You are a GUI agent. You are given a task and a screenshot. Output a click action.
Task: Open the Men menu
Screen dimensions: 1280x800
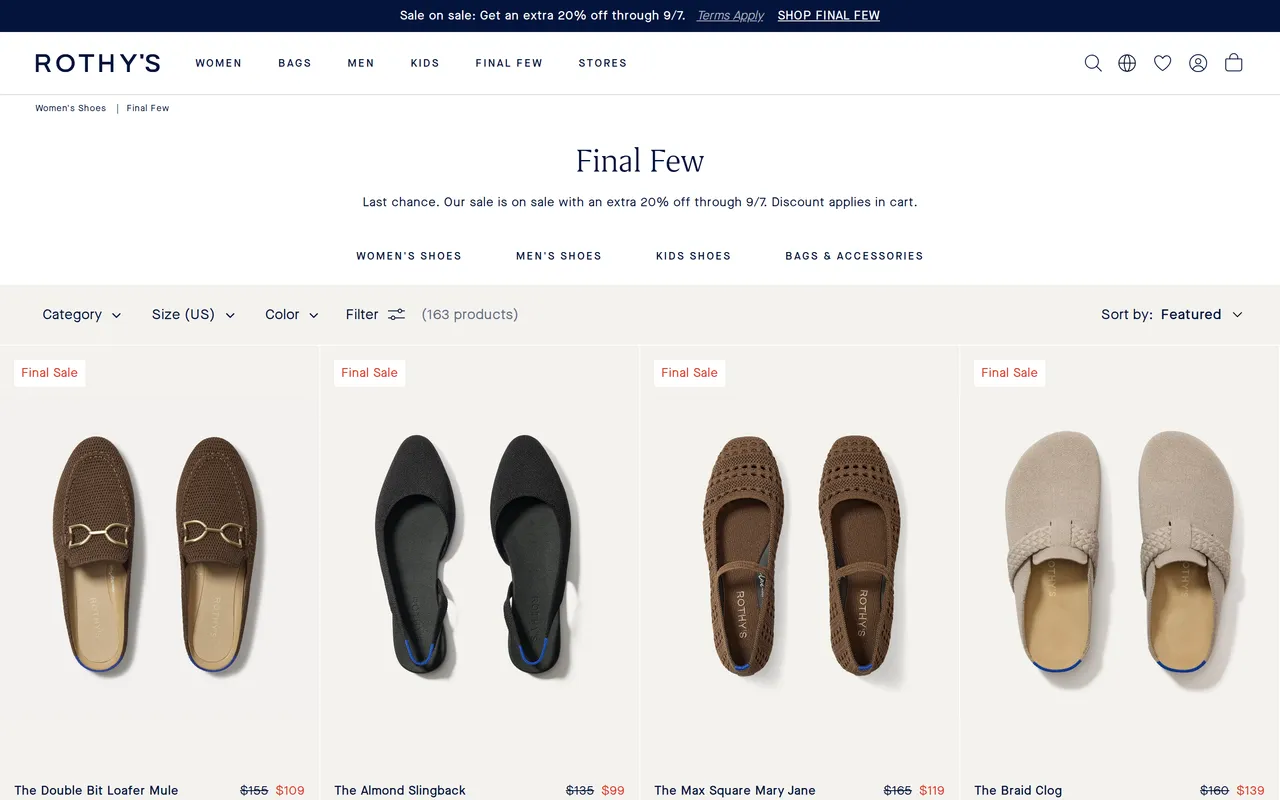[x=361, y=63]
